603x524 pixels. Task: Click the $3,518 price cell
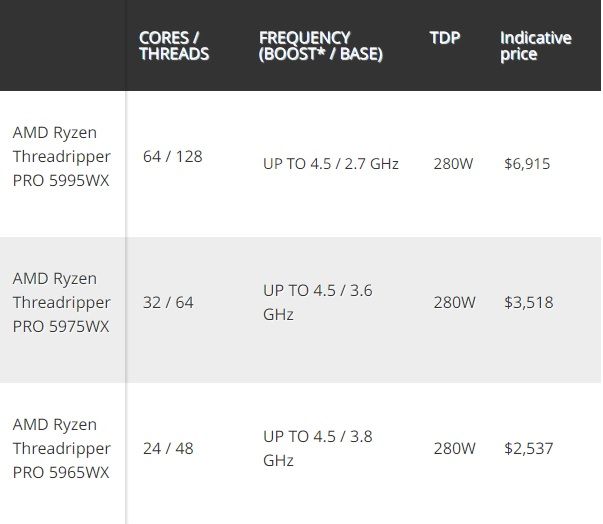coord(529,302)
